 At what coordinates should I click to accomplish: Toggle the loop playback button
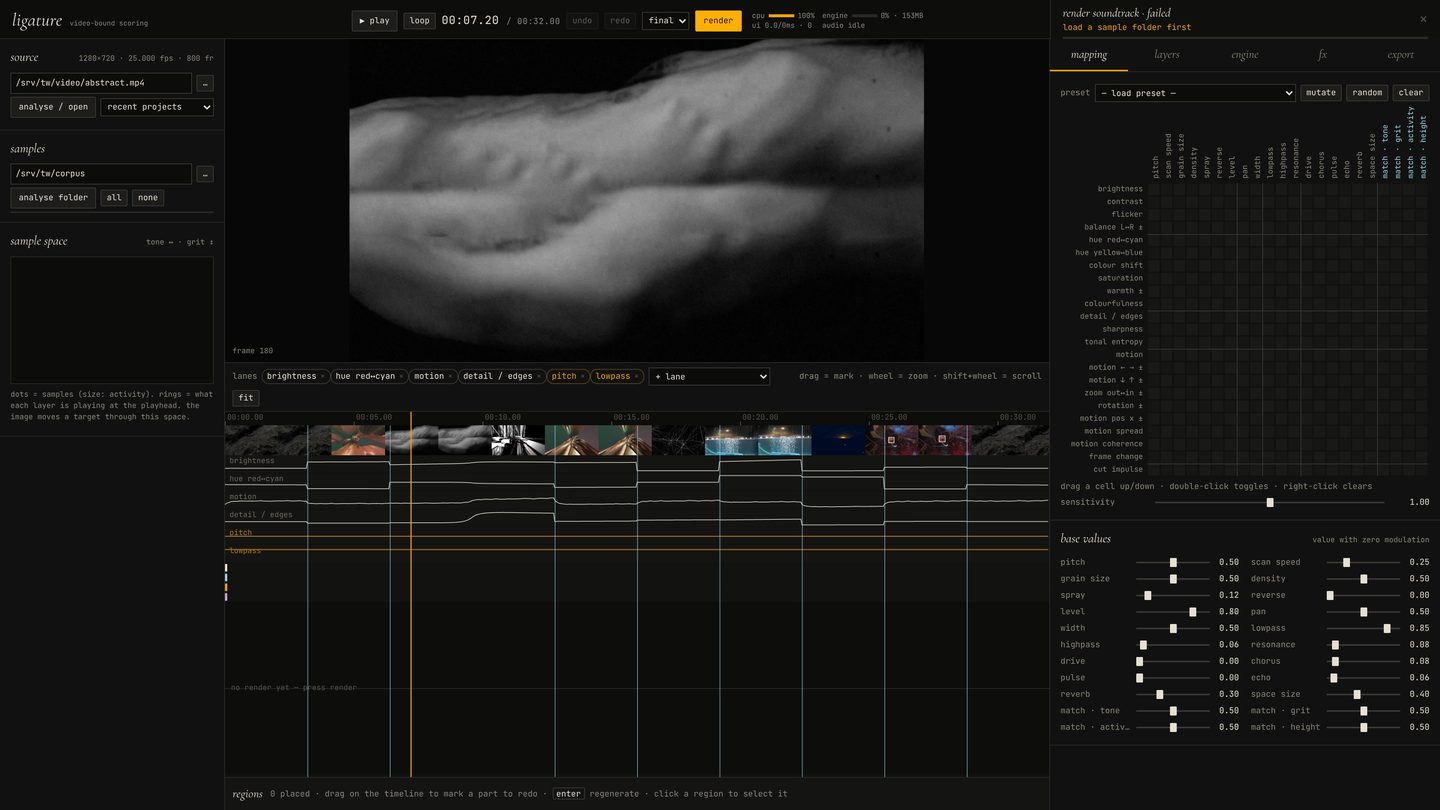(420, 20)
